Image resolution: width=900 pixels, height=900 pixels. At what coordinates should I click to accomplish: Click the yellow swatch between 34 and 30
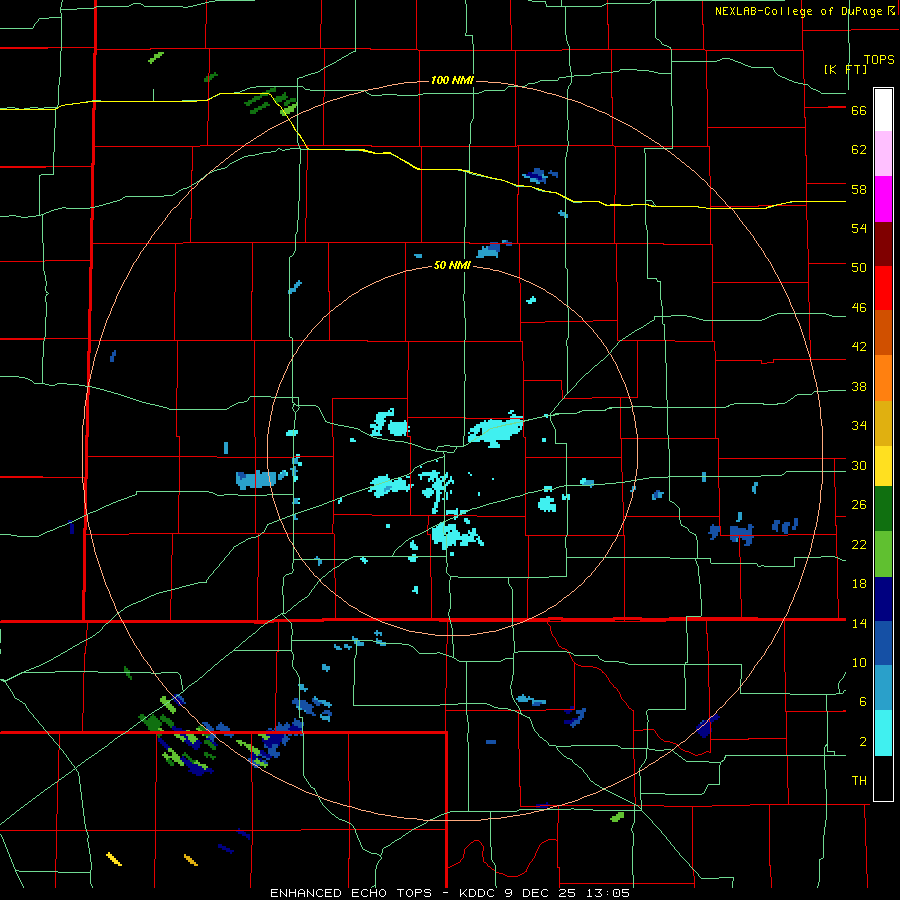883,465
